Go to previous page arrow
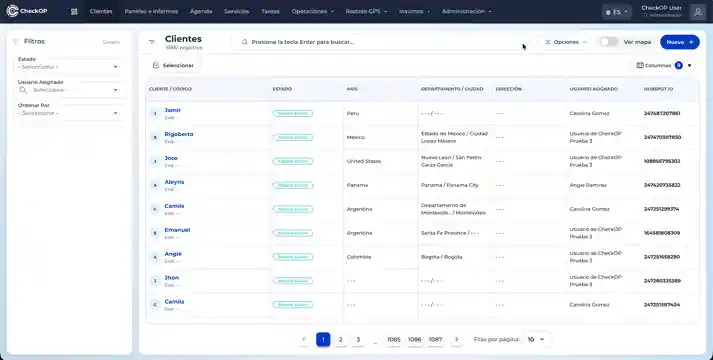This screenshot has width=713, height=360. pyautogui.click(x=304, y=340)
